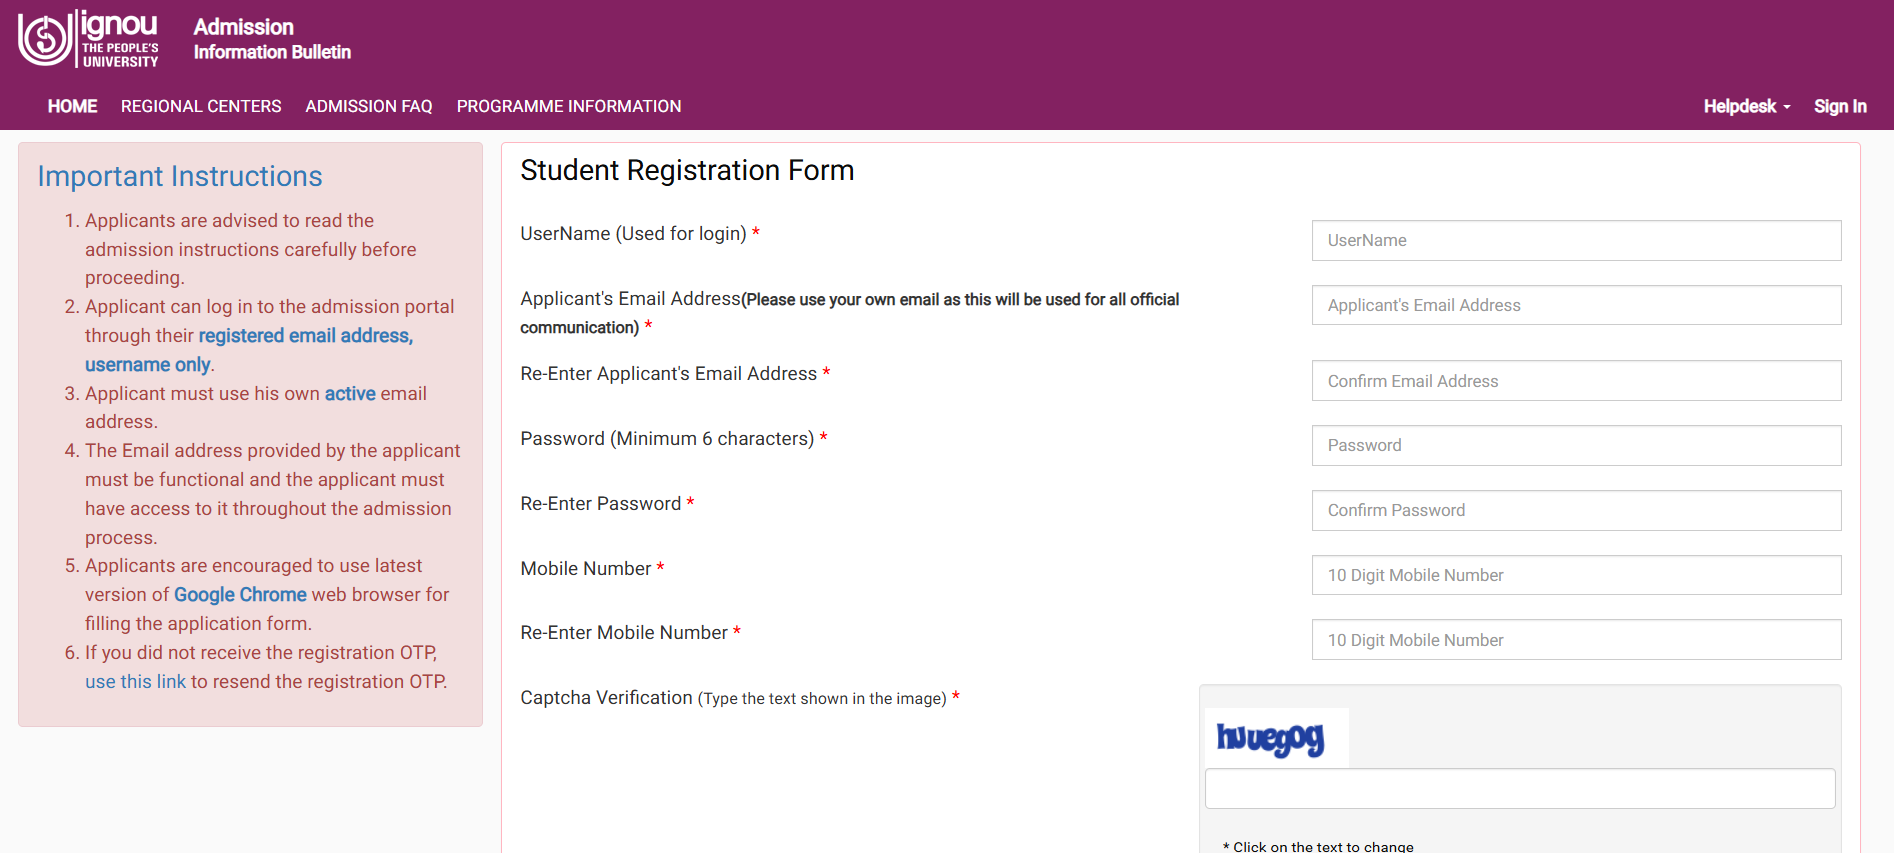Open the REGIONAL CENTERS page
Image resolution: width=1894 pixels, height=853 pixels.
point(200,106)
